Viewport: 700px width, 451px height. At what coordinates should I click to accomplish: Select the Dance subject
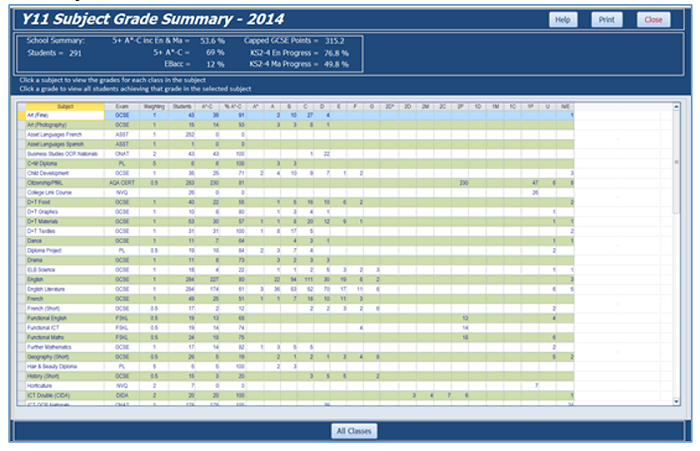click(65, 241)
